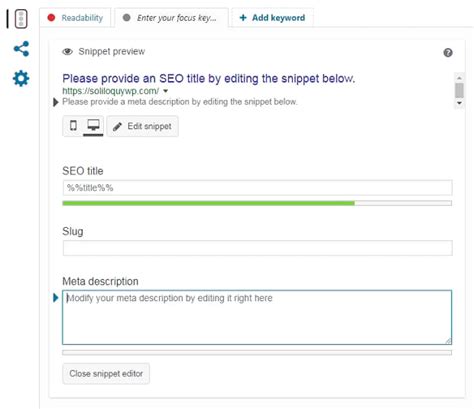This screenshot has height=409, width=474.
Task: Click the snippet preview scrollbar down arrow
Action: pyautogui.click(x=459, y=103)
